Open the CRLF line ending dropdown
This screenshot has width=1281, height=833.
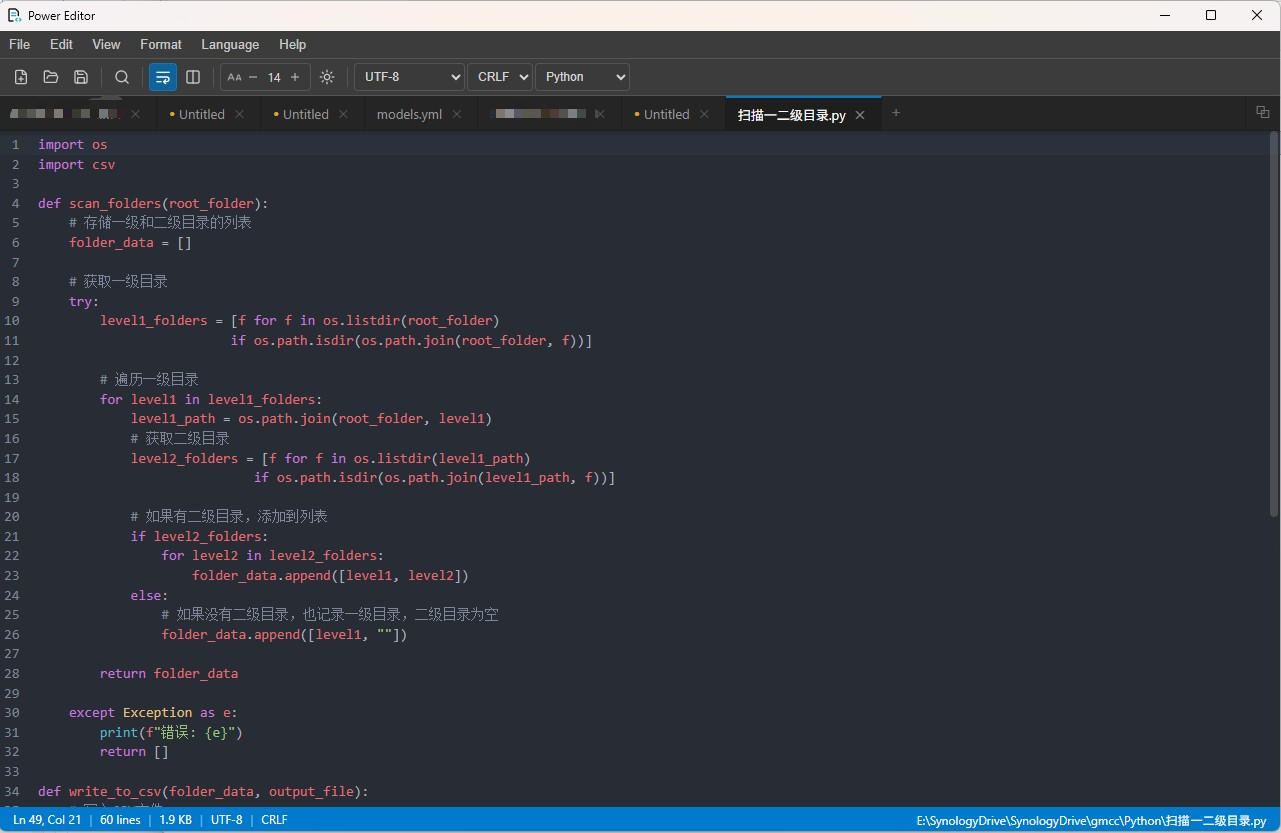click(500, 77)
